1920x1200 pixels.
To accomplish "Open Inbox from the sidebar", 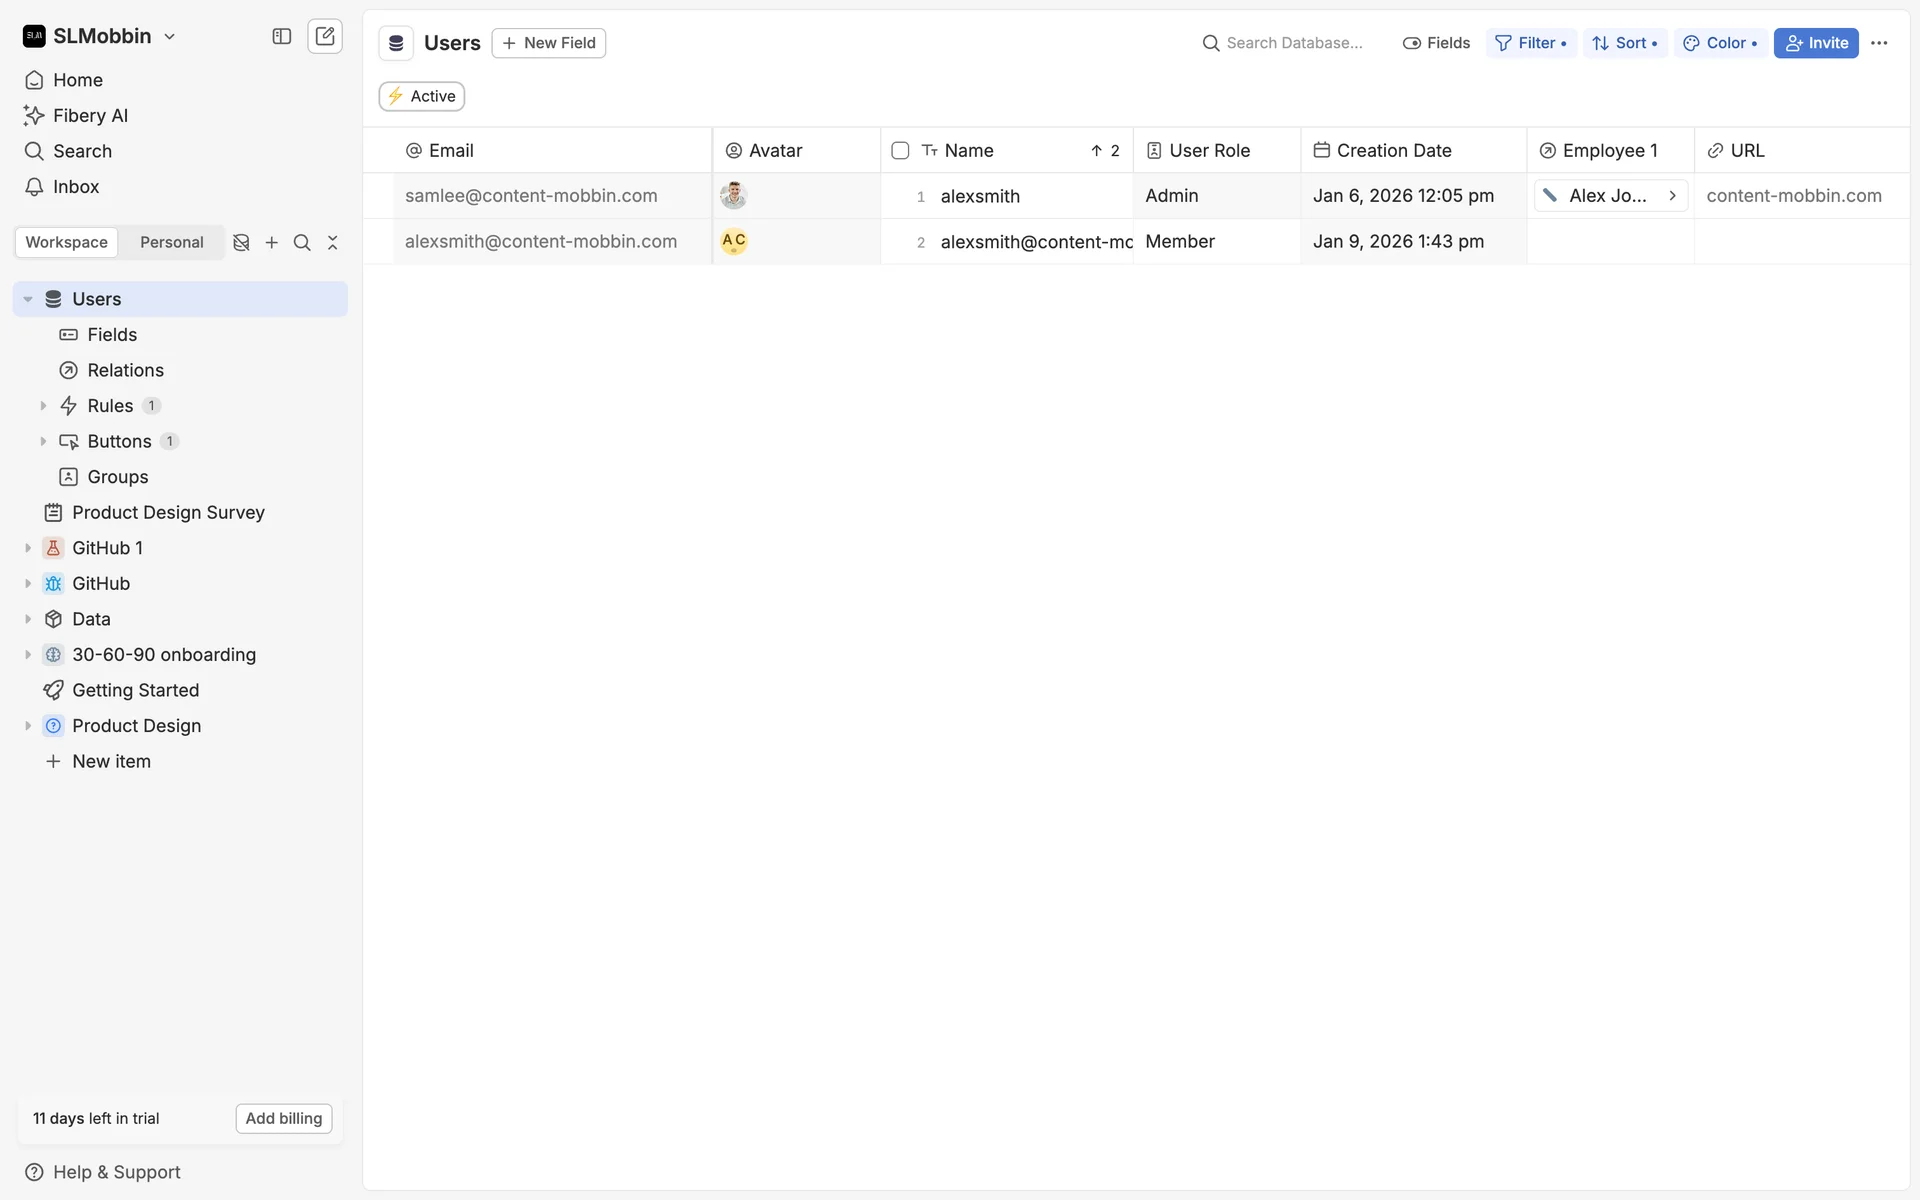I will 76,187.
